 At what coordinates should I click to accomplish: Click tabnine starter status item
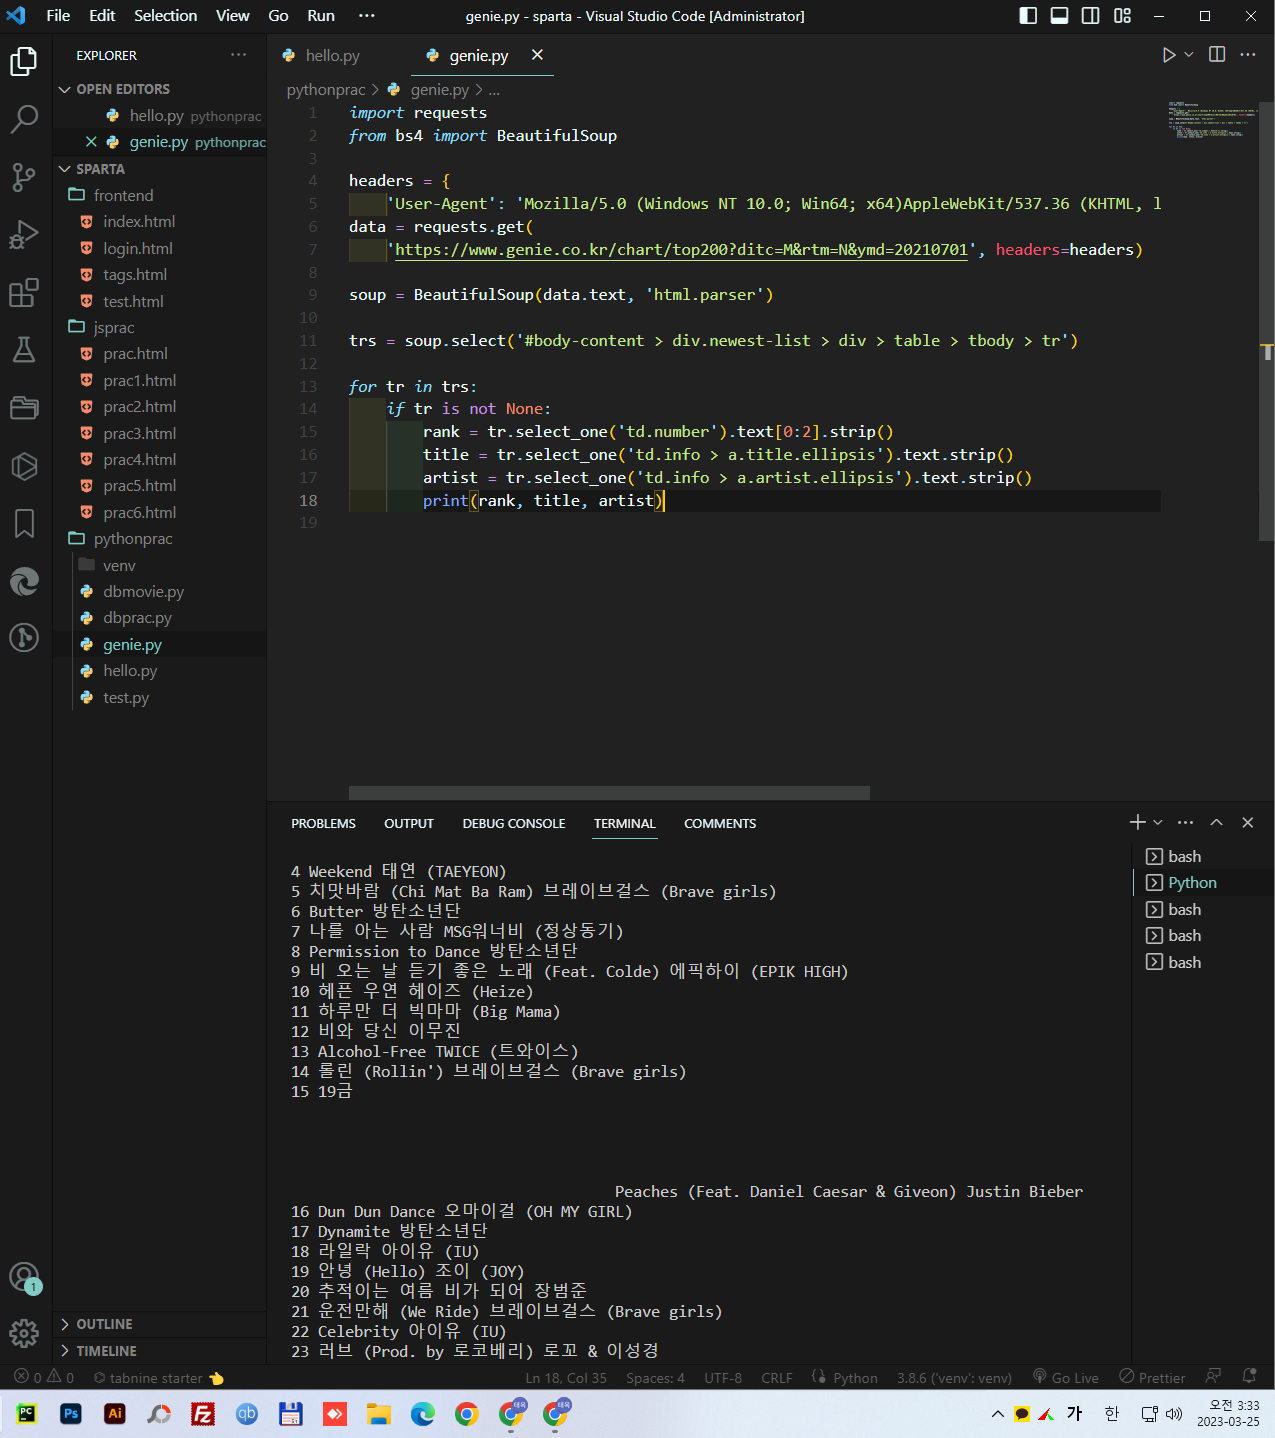click(x=158, y=1378)
